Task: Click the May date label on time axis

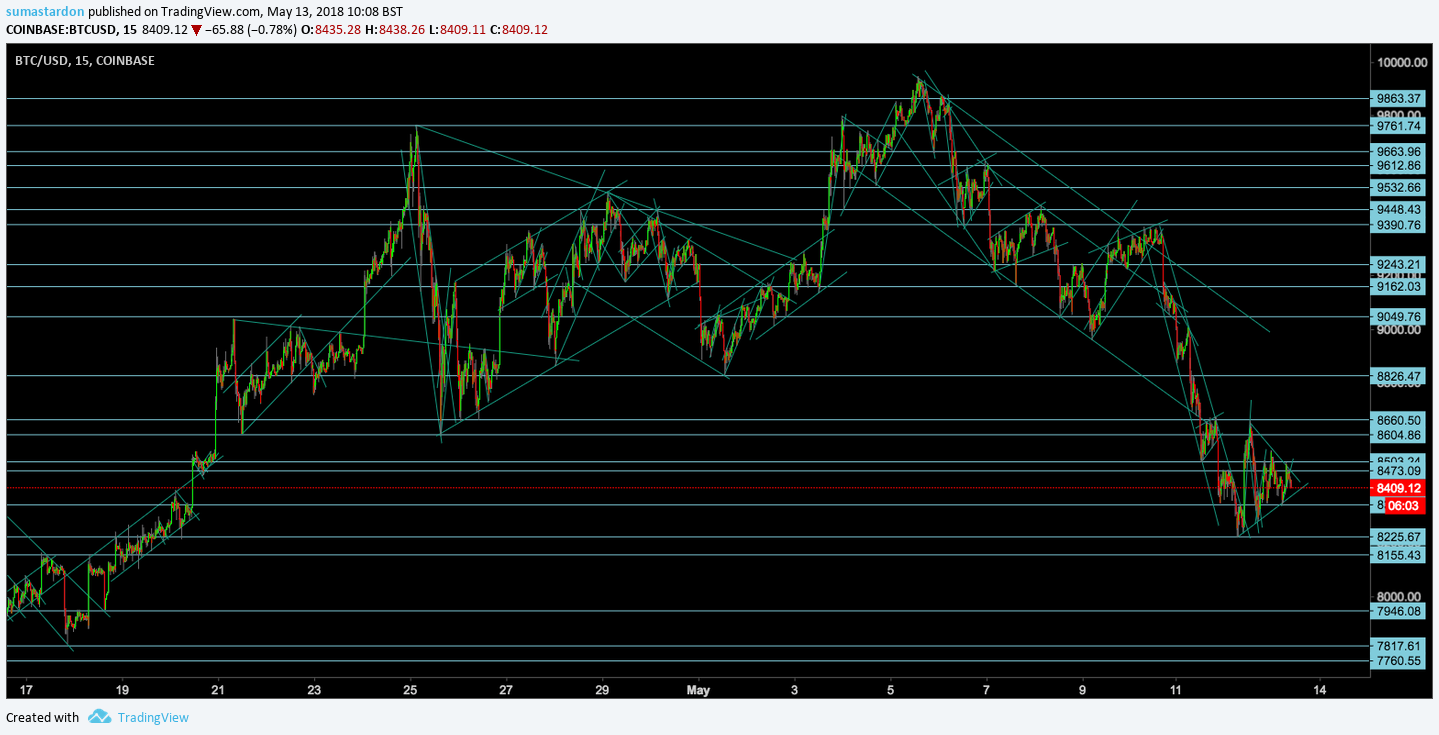Action: [699, 690]
